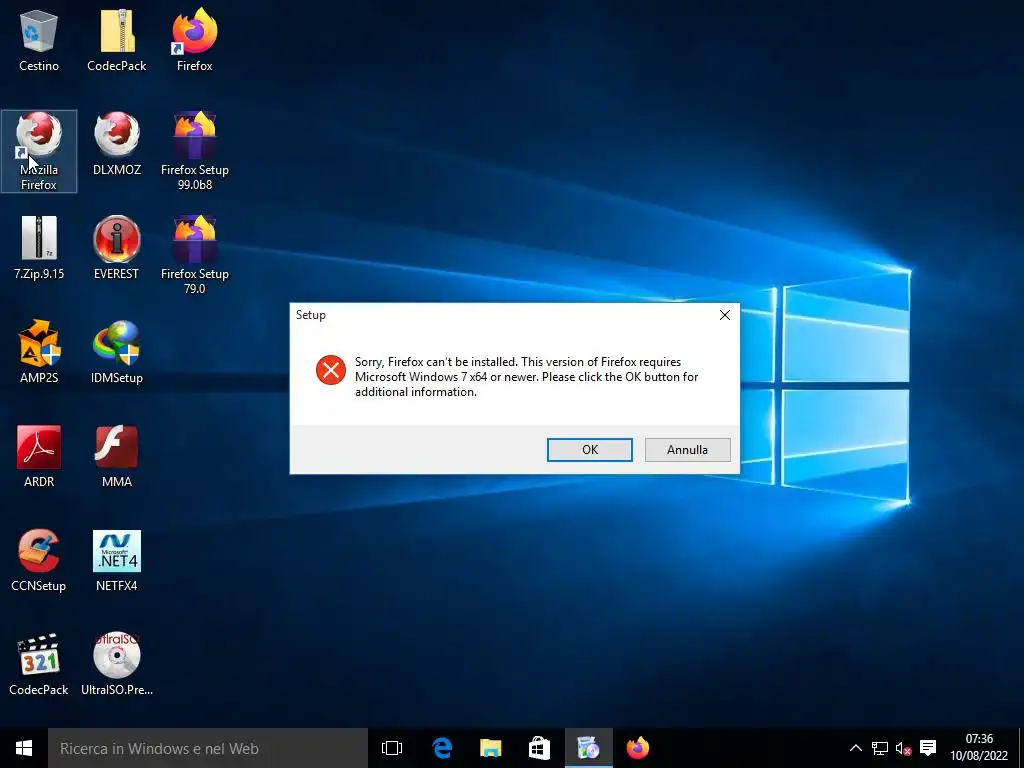
Task: Open Microsoft Store from taskbar
Action: pyautogui.click(x=539, y=748)
